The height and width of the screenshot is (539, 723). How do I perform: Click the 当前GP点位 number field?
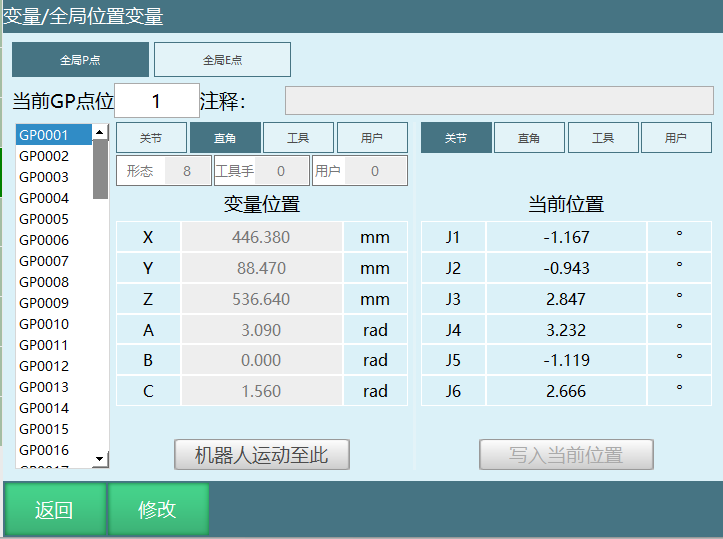(157, 101)
